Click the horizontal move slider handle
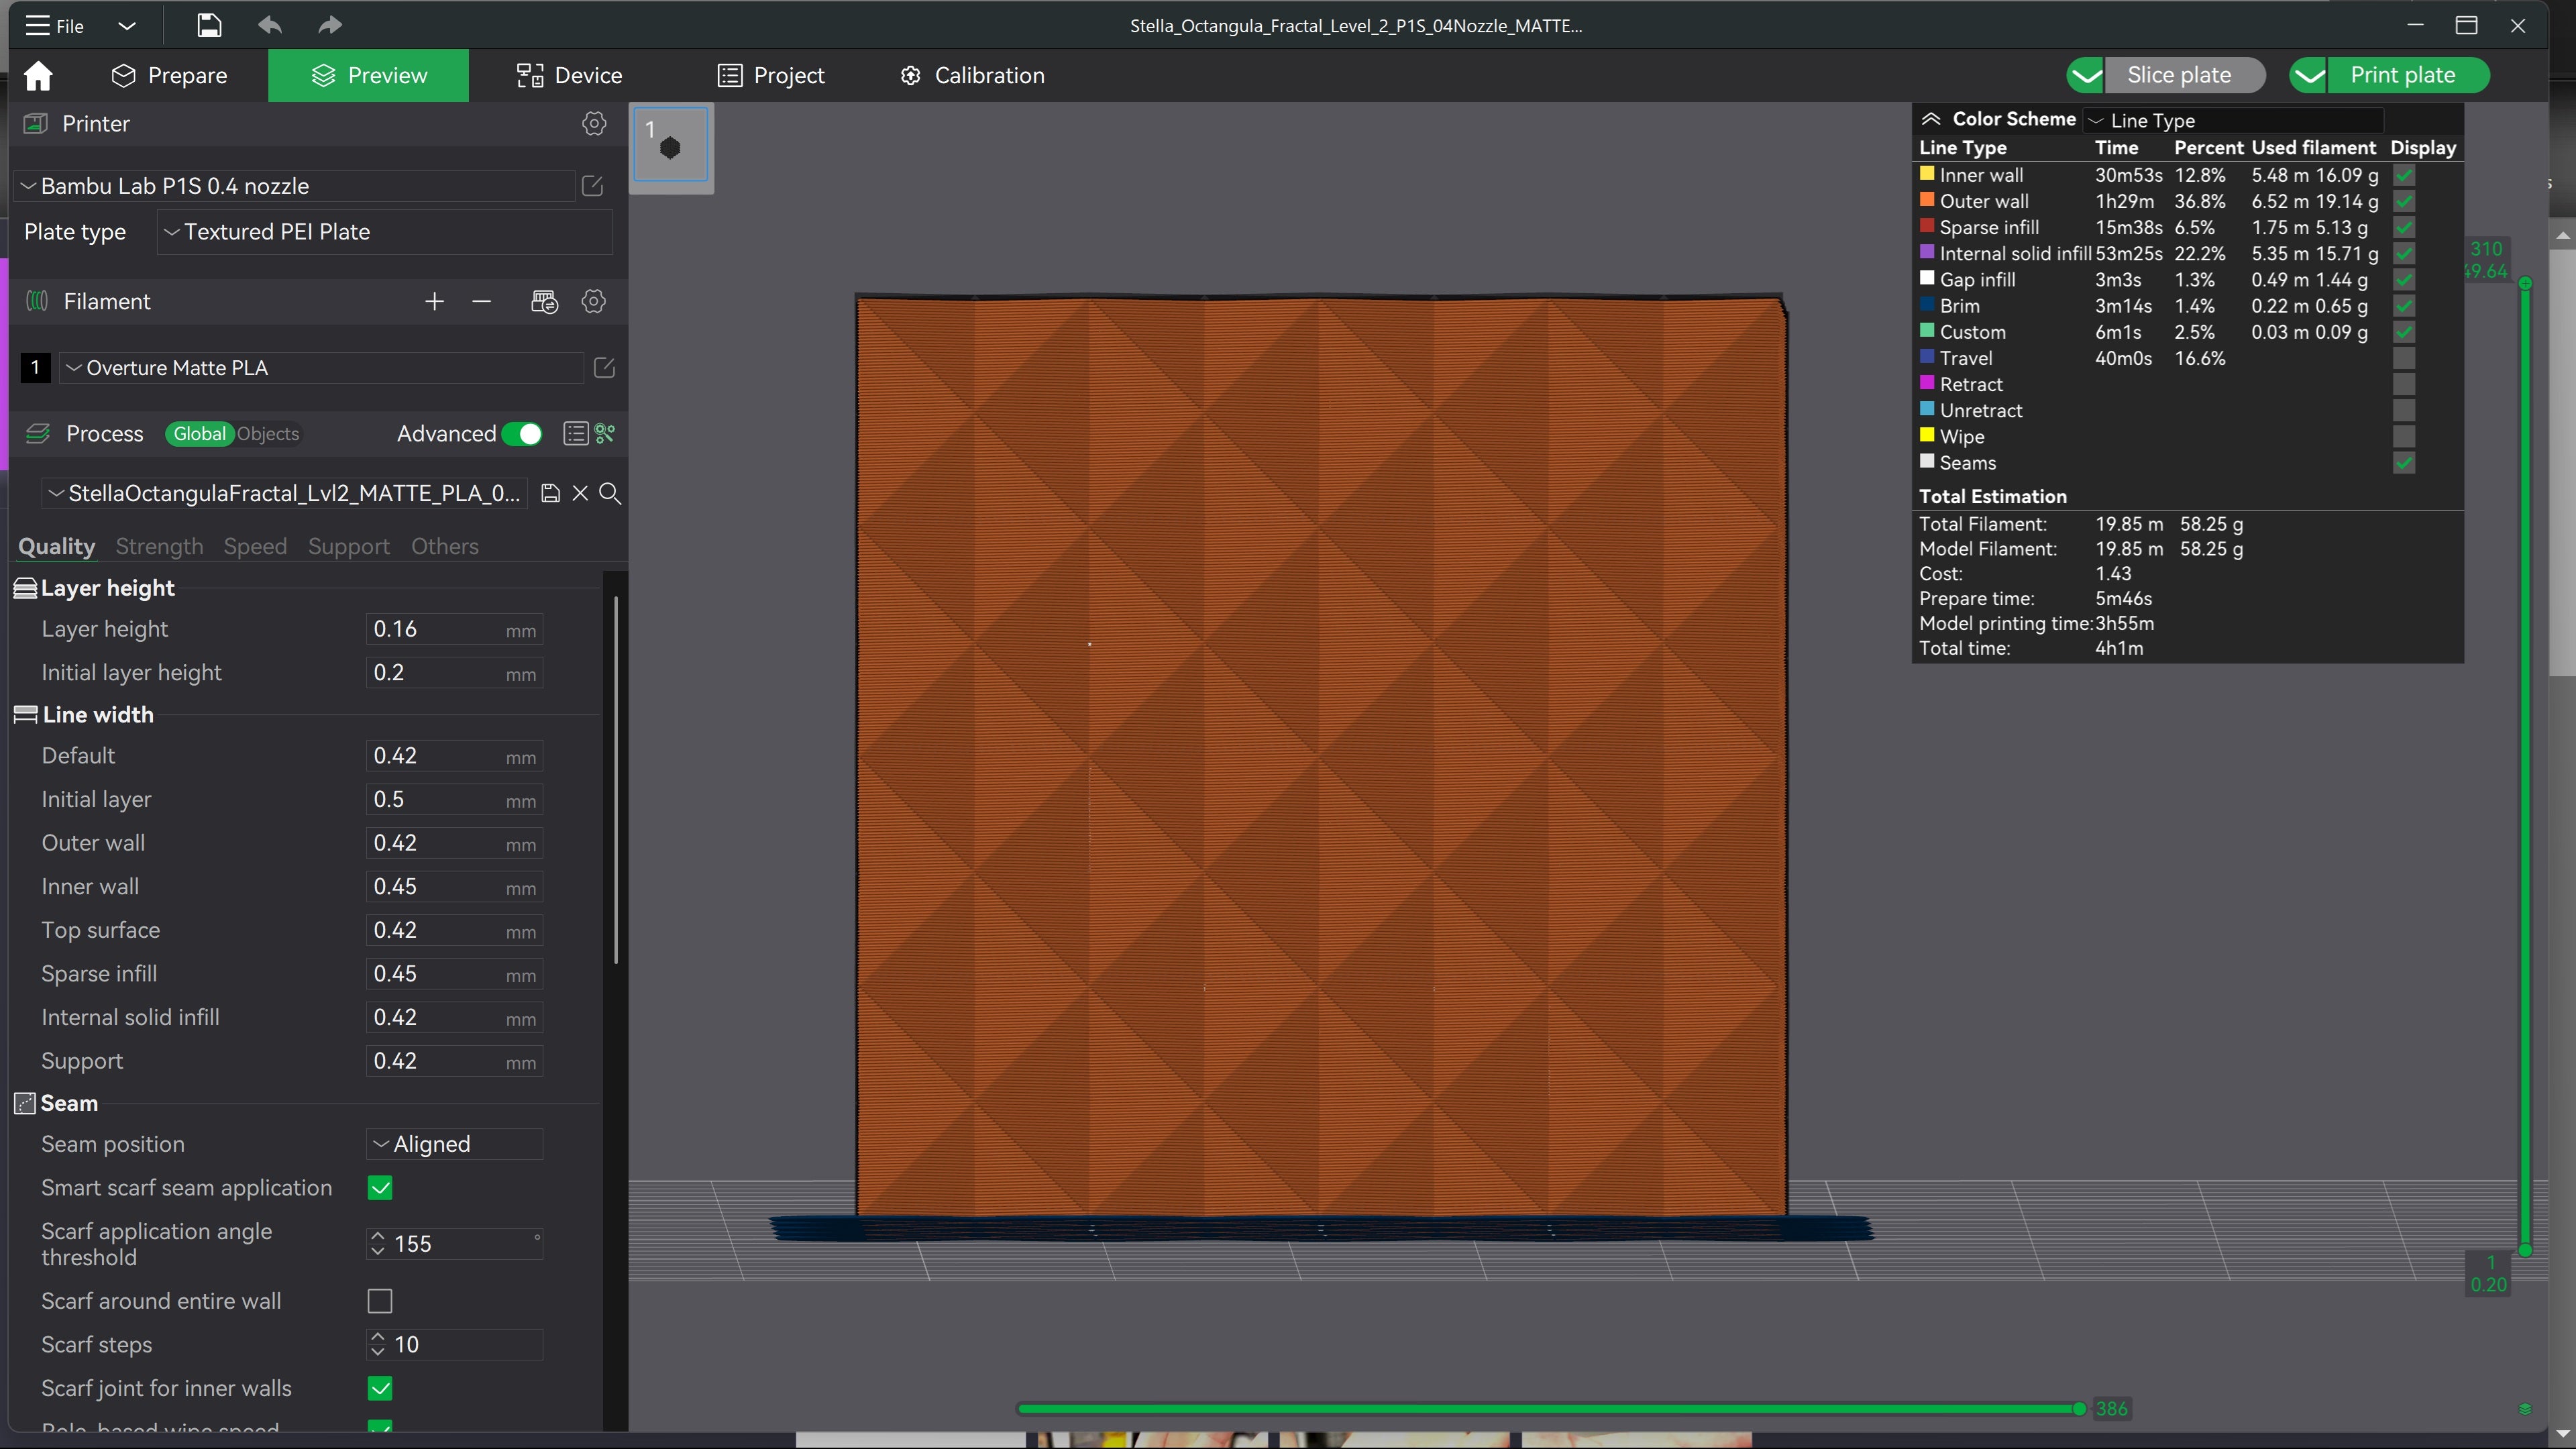2576x1449 pixels. tap(2079, 1408)
